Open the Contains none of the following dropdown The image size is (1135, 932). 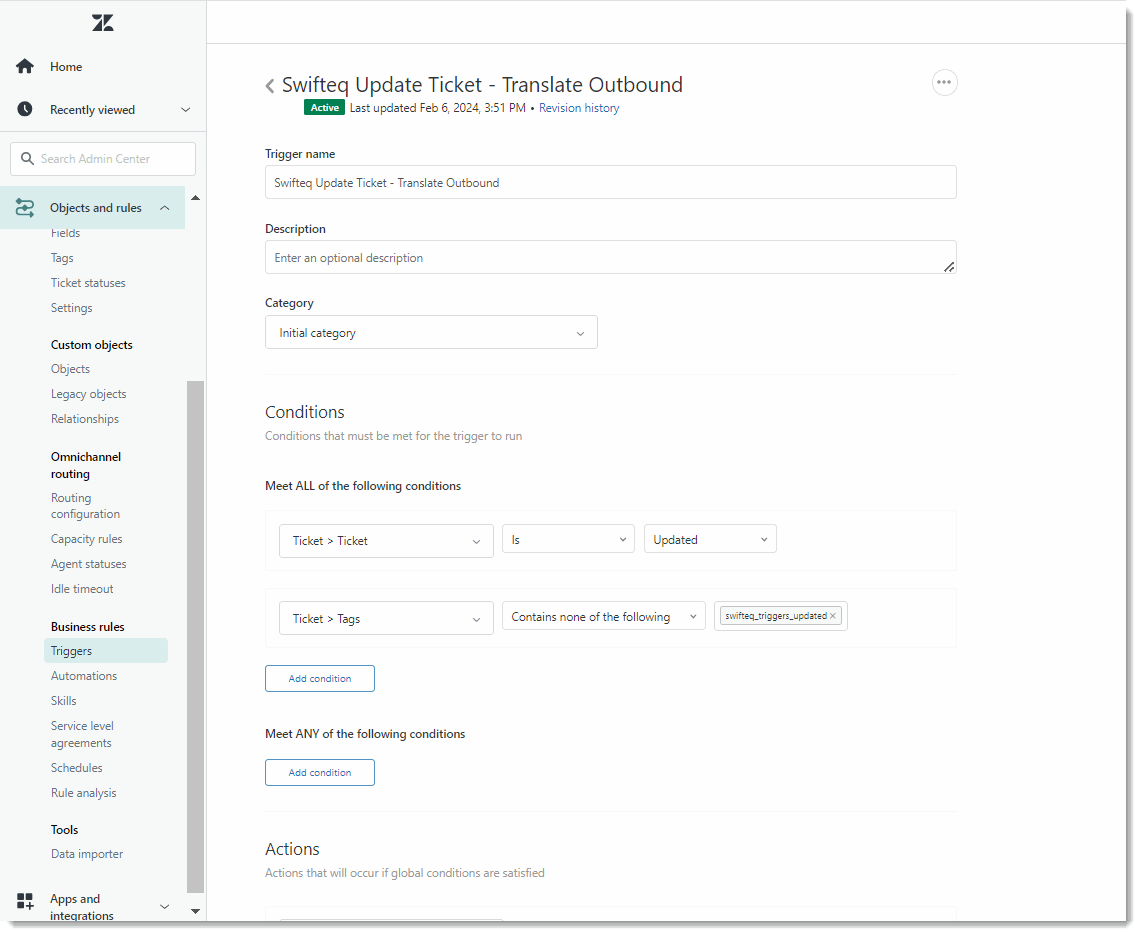[x=603, y=616]
